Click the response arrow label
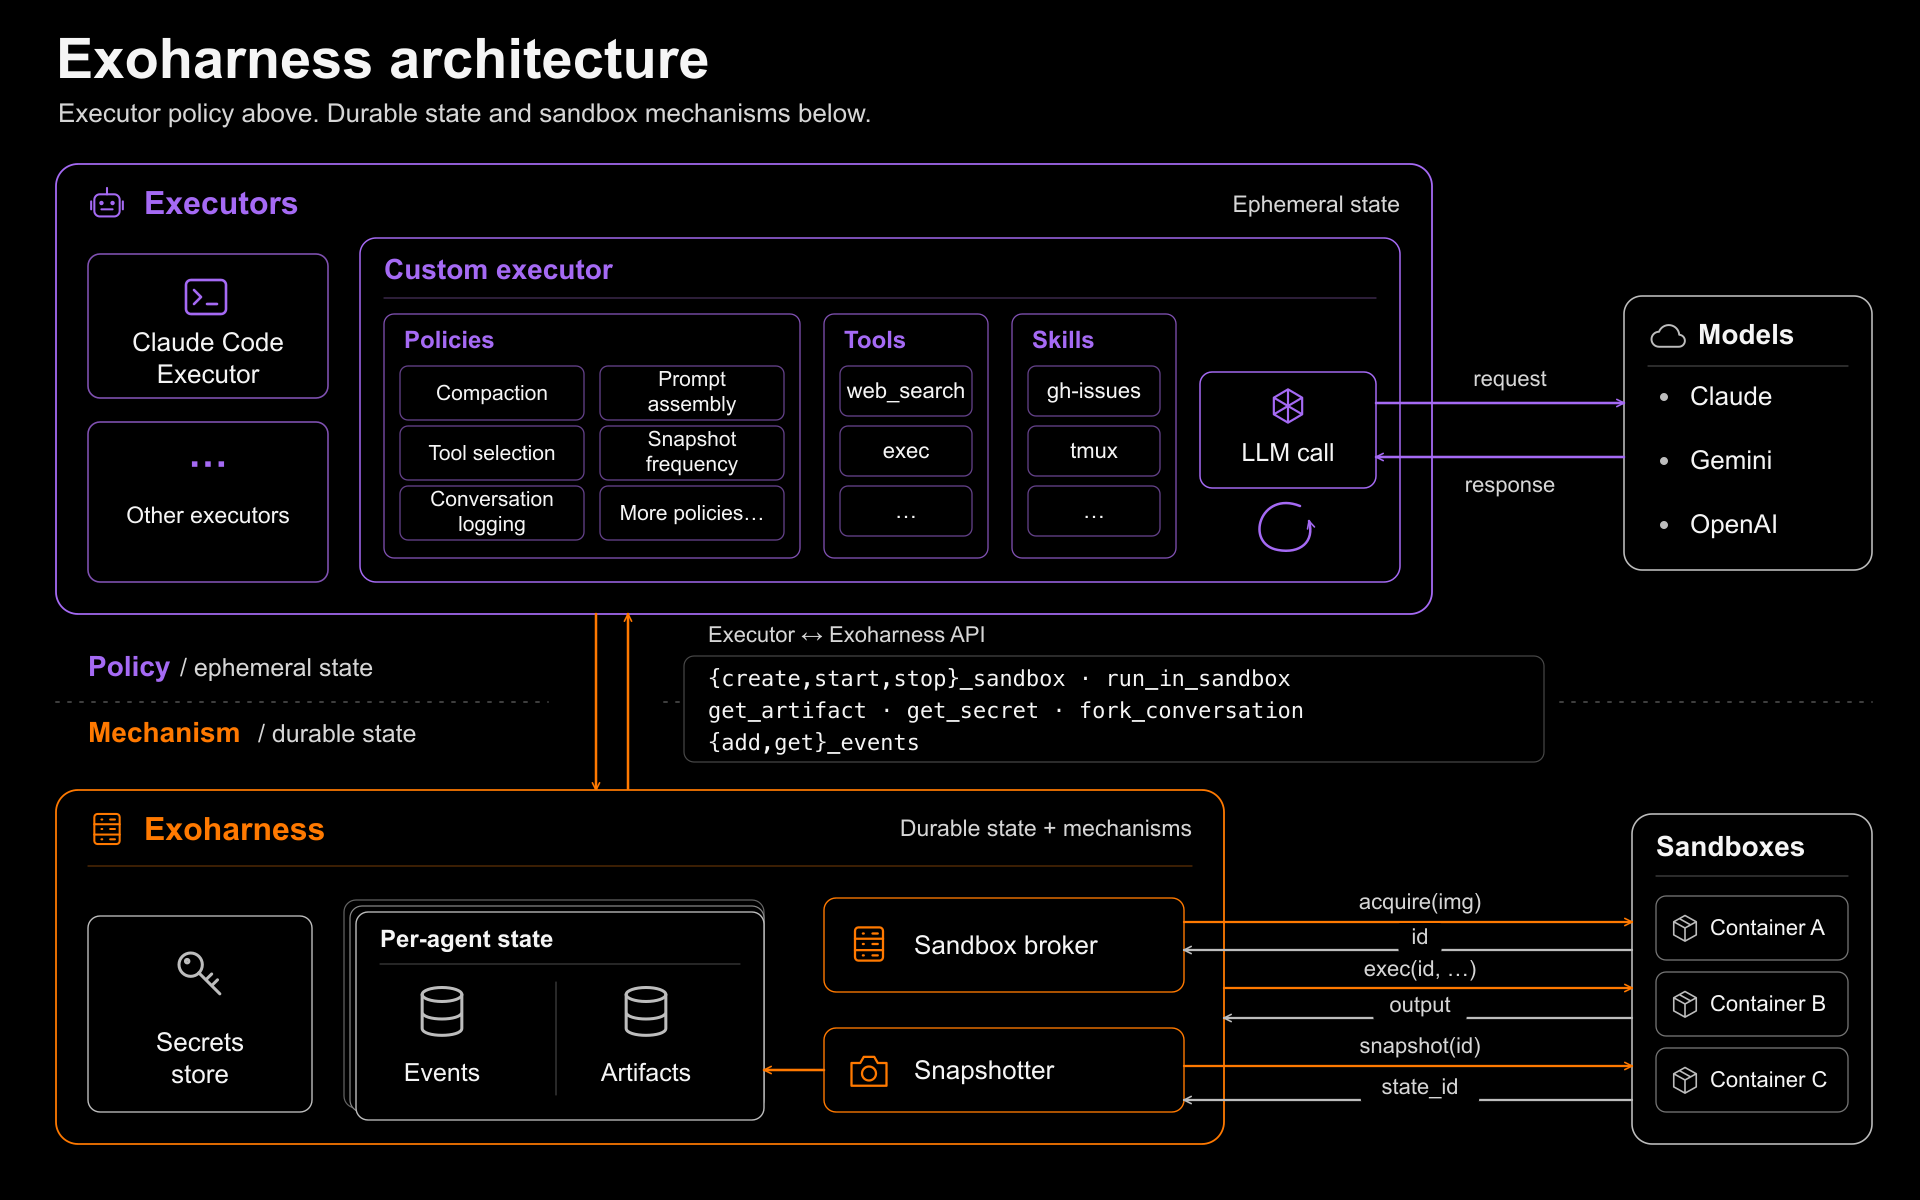 (x=1510, y=485)
